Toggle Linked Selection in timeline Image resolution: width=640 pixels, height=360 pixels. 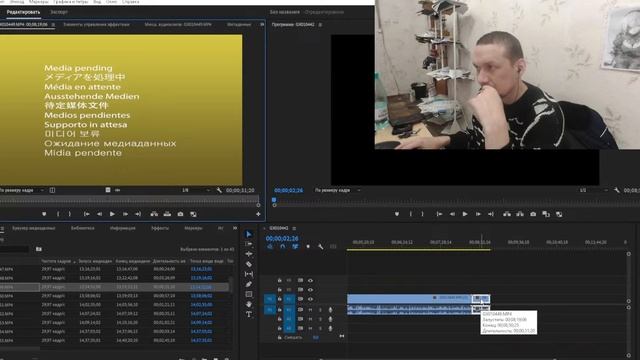click(295, 247)
